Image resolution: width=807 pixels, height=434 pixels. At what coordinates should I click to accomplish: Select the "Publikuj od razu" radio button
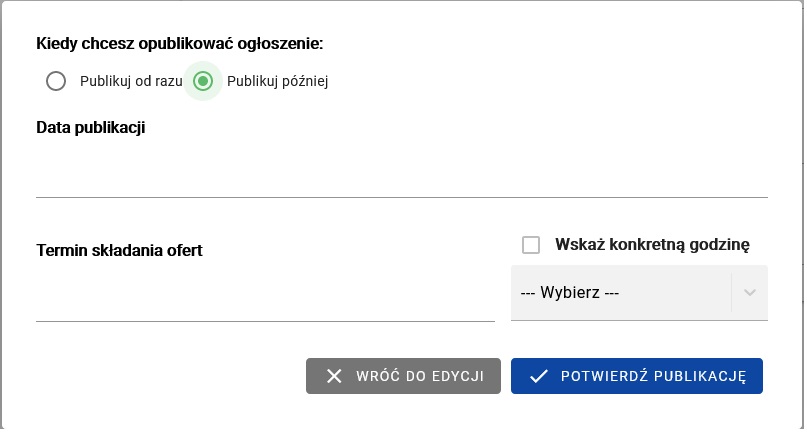click(x=56, y=82)
